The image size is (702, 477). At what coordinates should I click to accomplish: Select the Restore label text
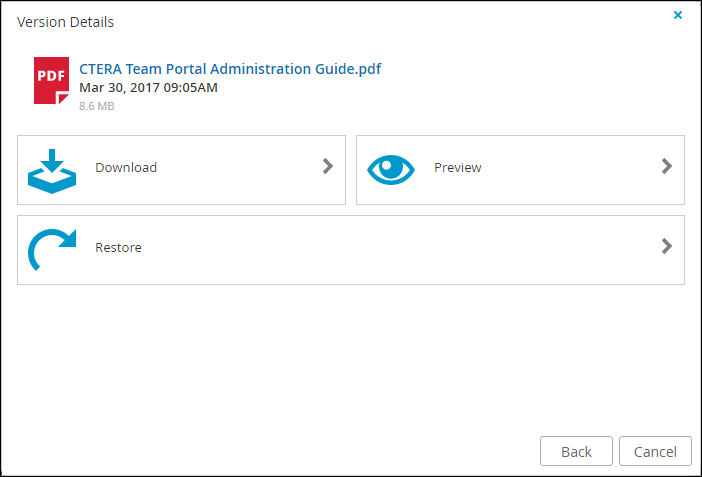click(118, 247)
